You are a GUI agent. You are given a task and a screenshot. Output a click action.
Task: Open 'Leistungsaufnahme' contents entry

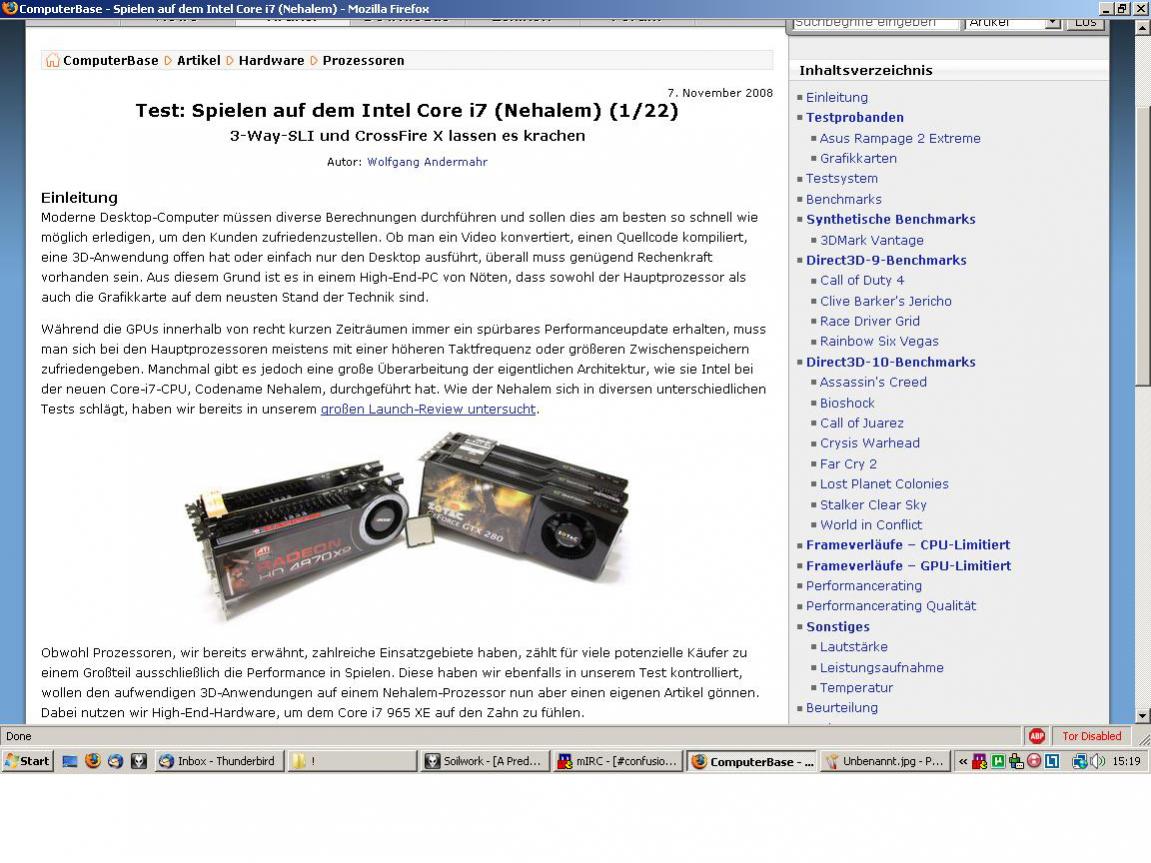(882, 668)
